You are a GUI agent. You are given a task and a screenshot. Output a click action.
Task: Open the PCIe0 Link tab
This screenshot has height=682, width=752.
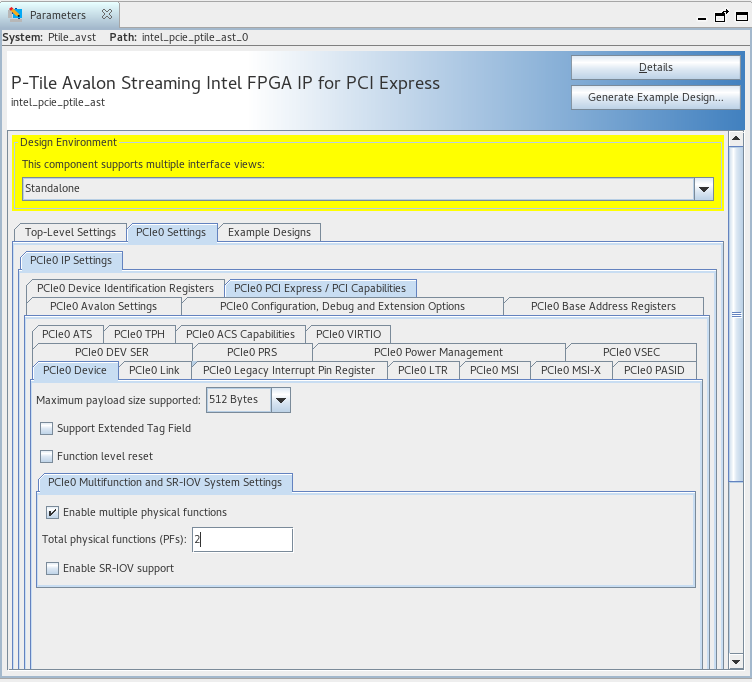coord(154,371)
